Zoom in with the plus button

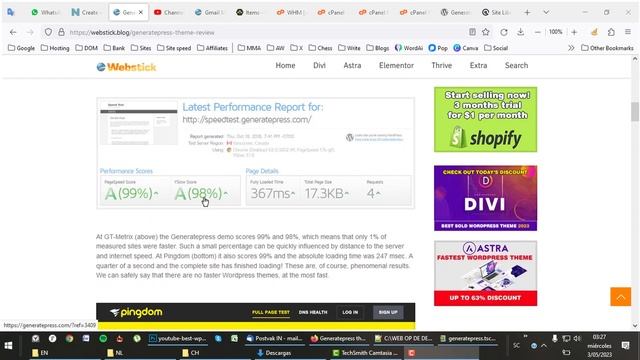pos(574,32)
